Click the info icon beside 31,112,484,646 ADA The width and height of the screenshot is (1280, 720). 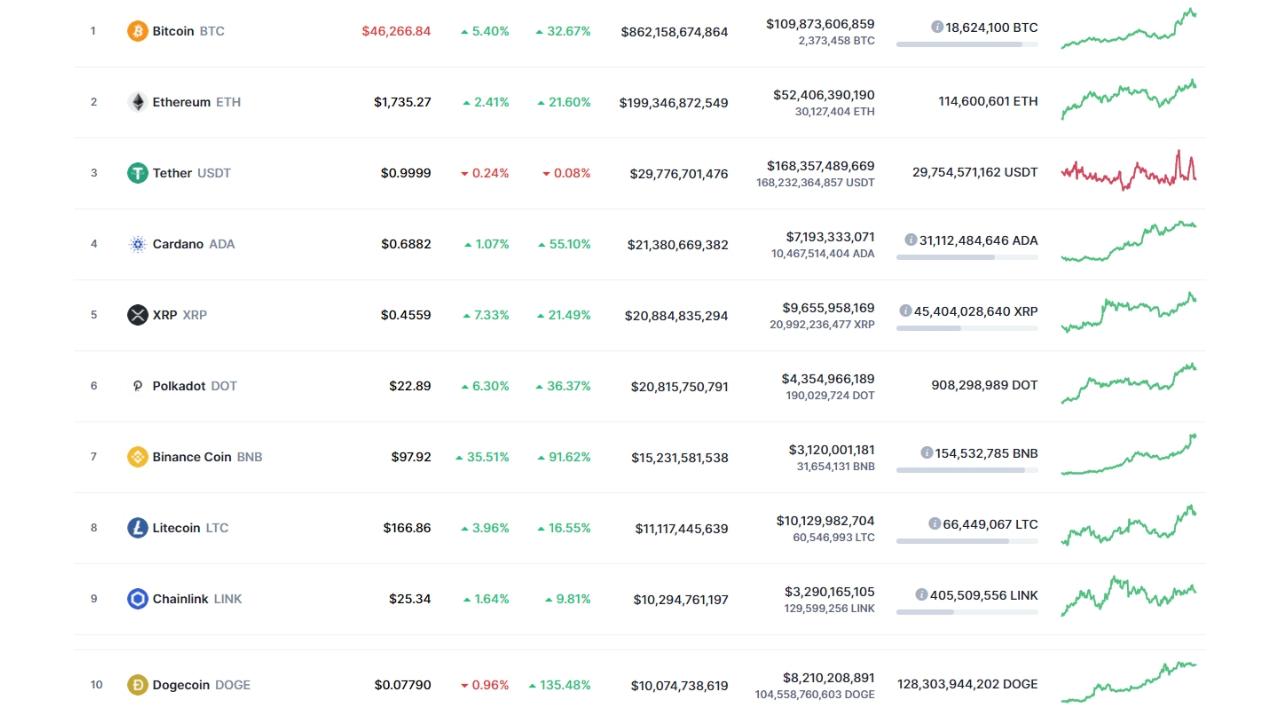[x=911, y=240]
